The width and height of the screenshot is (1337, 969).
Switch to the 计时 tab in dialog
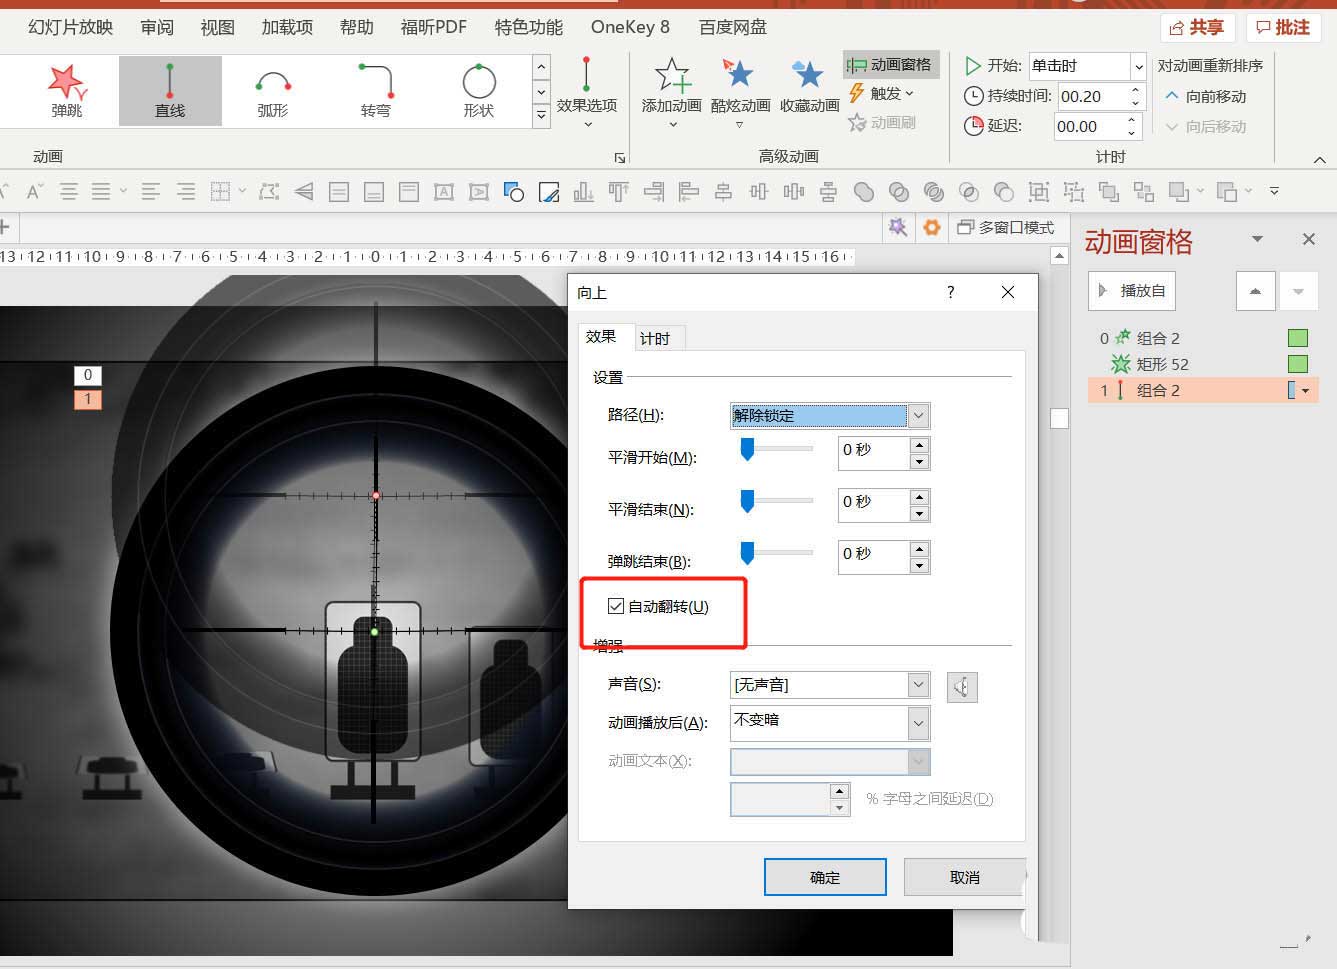click(x=657, y=337)
